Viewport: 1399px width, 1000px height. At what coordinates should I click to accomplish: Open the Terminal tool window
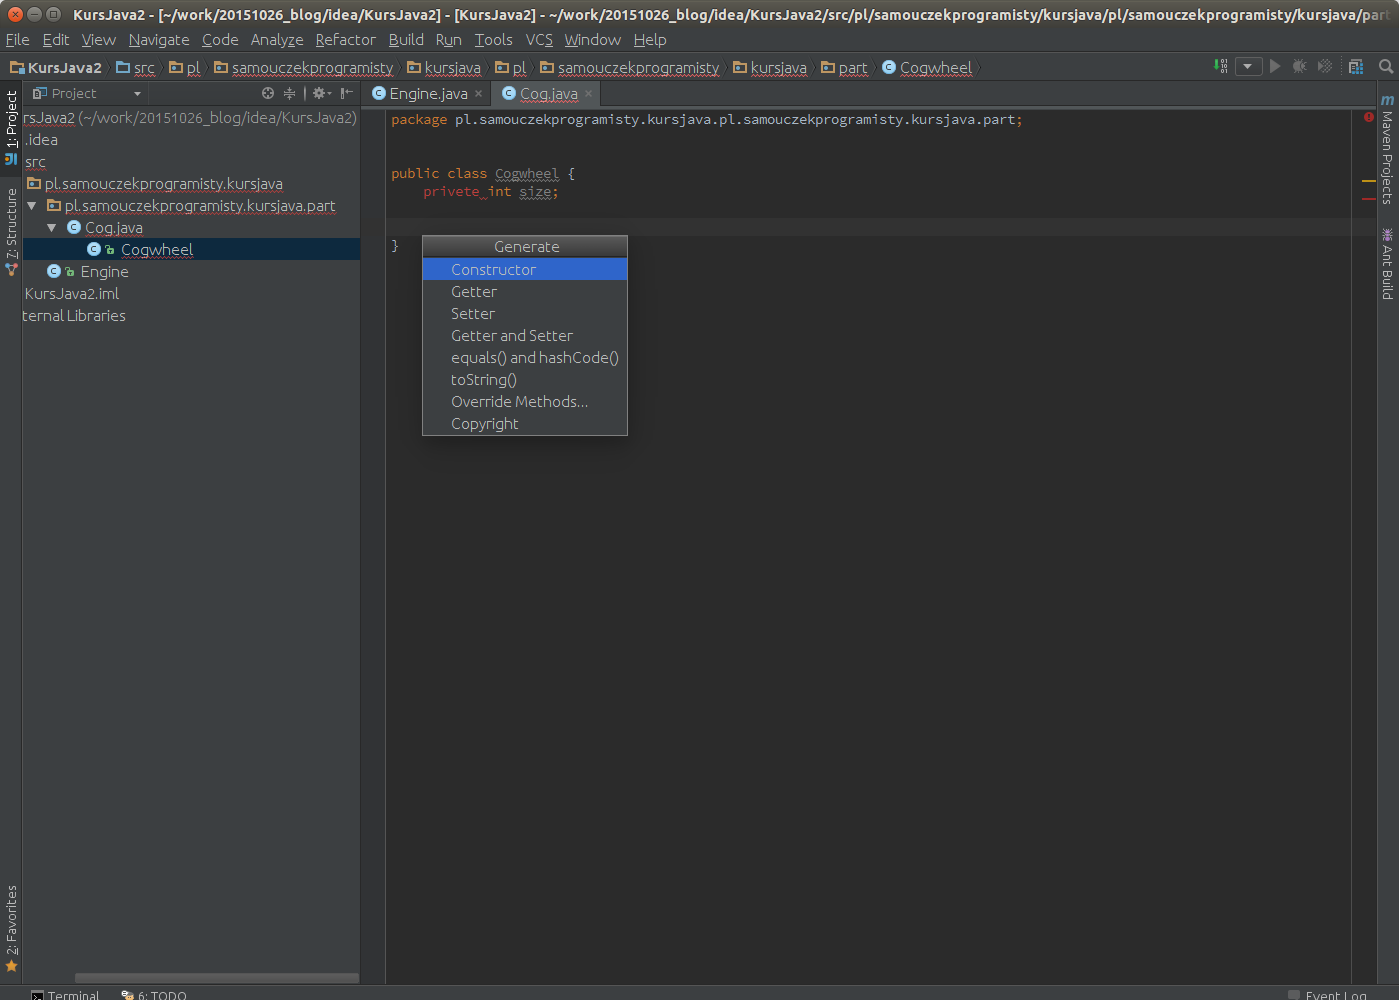click(65, 994)
